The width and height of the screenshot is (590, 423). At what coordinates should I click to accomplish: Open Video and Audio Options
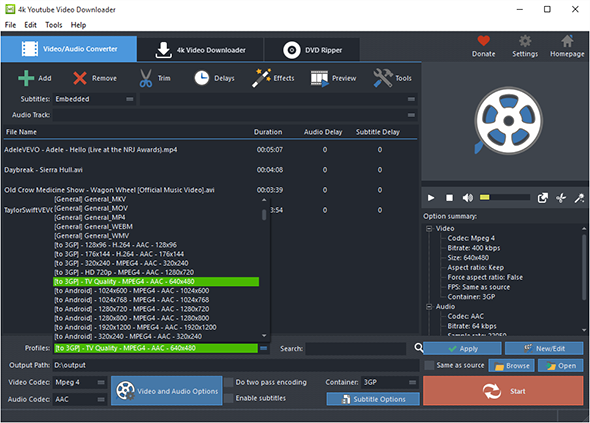[x=166, y=391]
